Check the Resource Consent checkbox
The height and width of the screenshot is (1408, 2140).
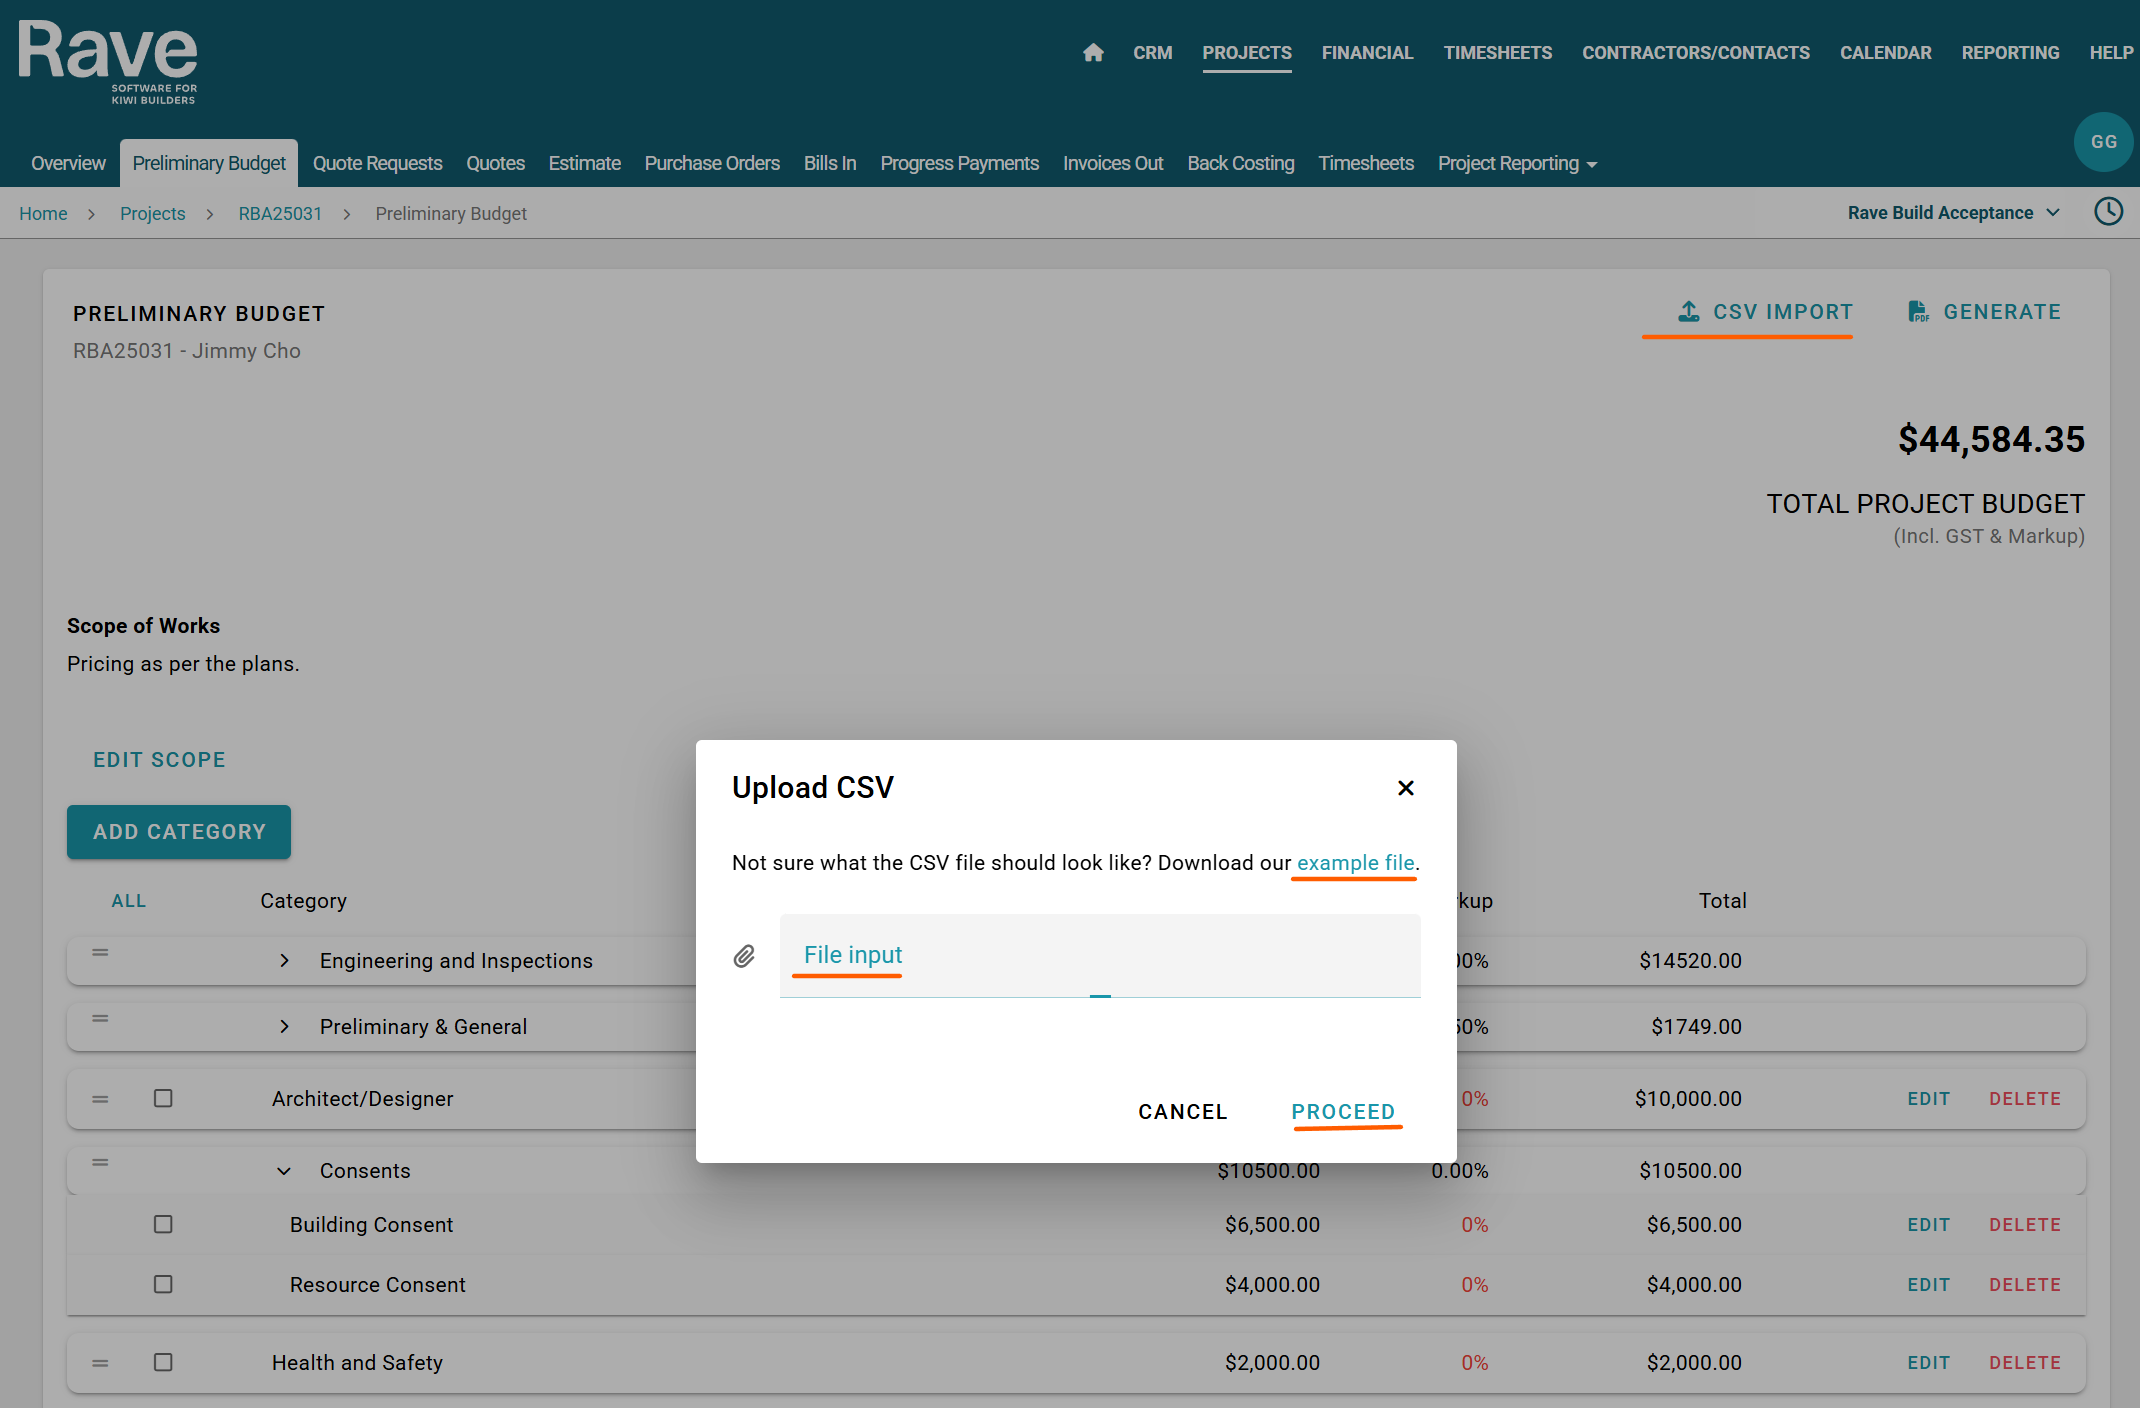point(163,1285)
